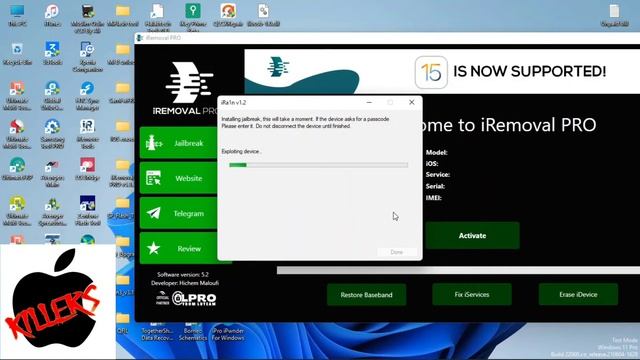Click the iRemoval PRO title bar icon
This screenshot has width=640, height=360.
pyautogui.click(x=140, y=38)
